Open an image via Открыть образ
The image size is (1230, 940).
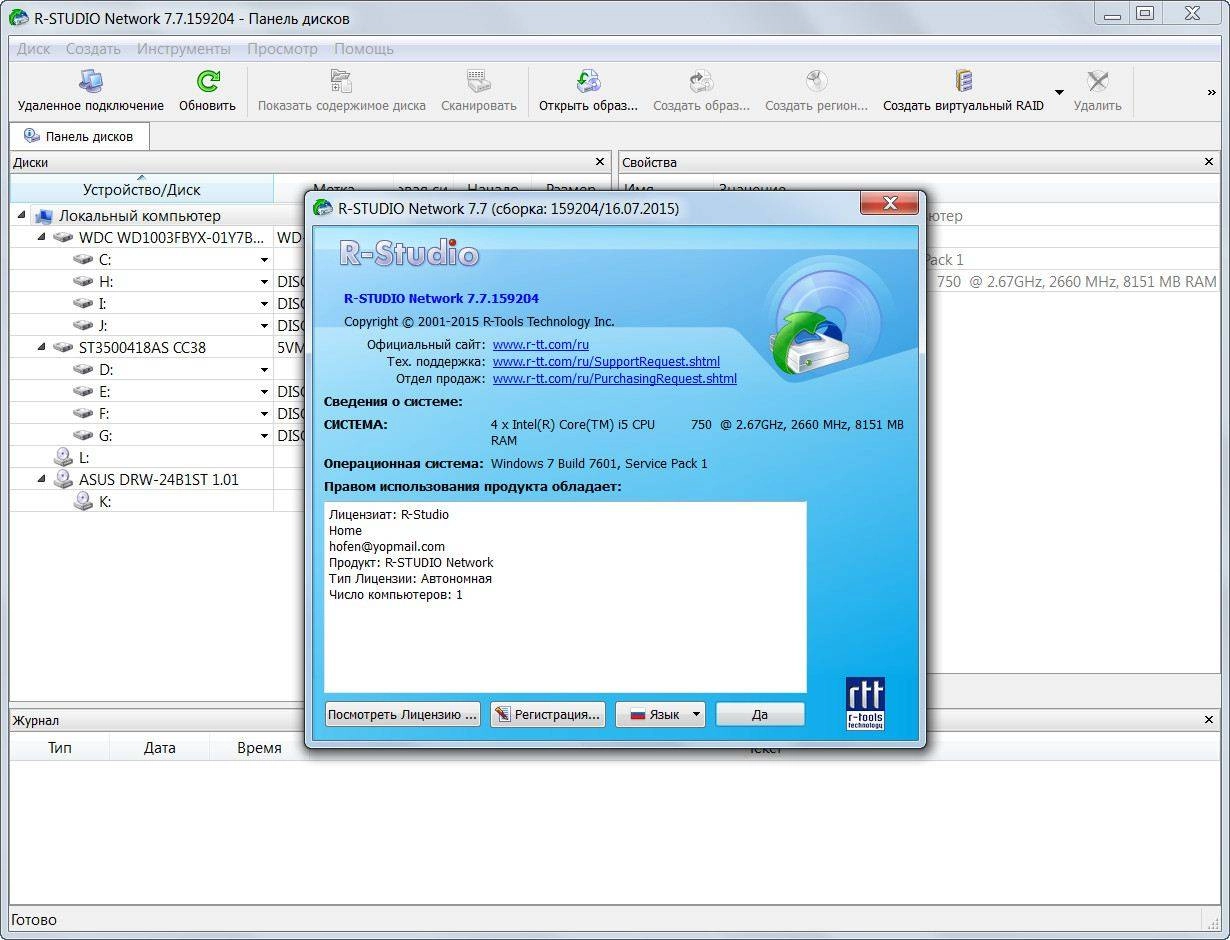coord(588,91)
